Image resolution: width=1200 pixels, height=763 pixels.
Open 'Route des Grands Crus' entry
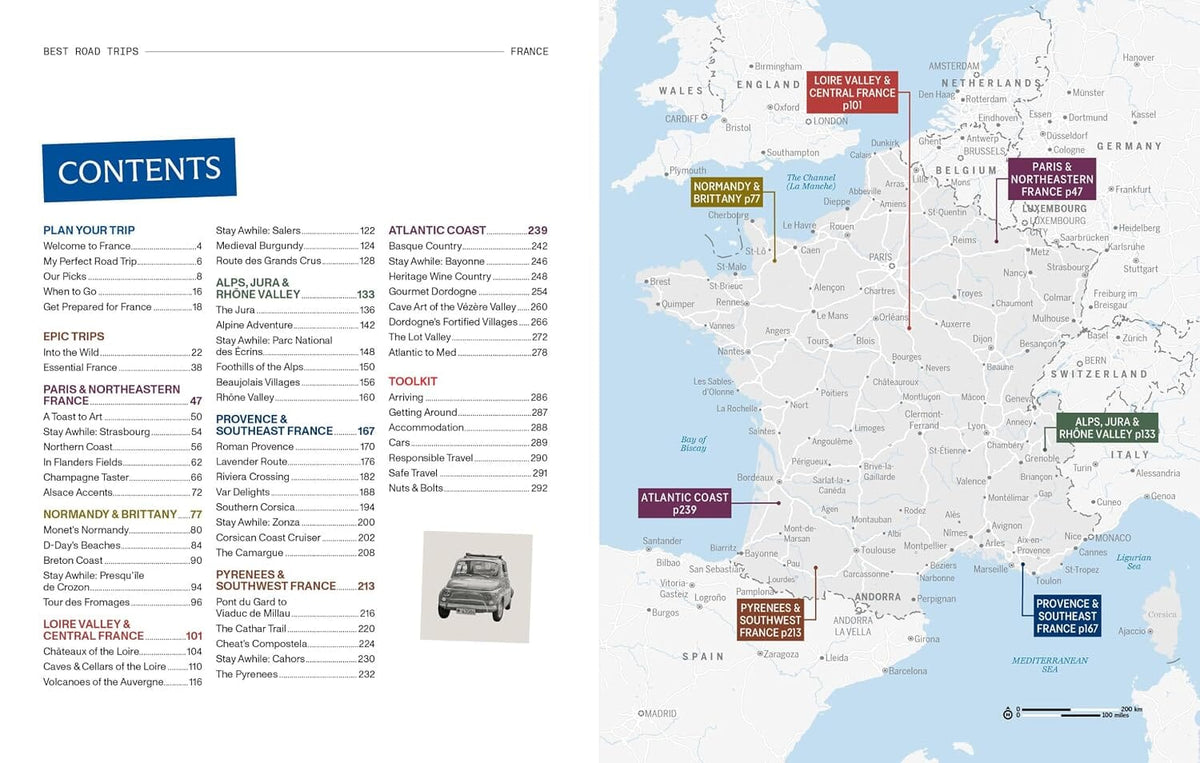pos(296,261)
